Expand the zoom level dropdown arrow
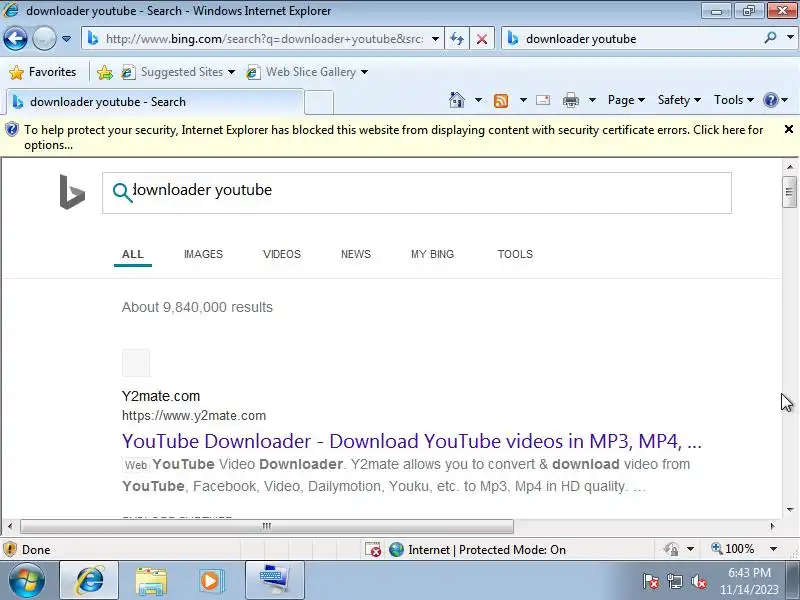The image size is (800, 600). (x=773, y=549)
